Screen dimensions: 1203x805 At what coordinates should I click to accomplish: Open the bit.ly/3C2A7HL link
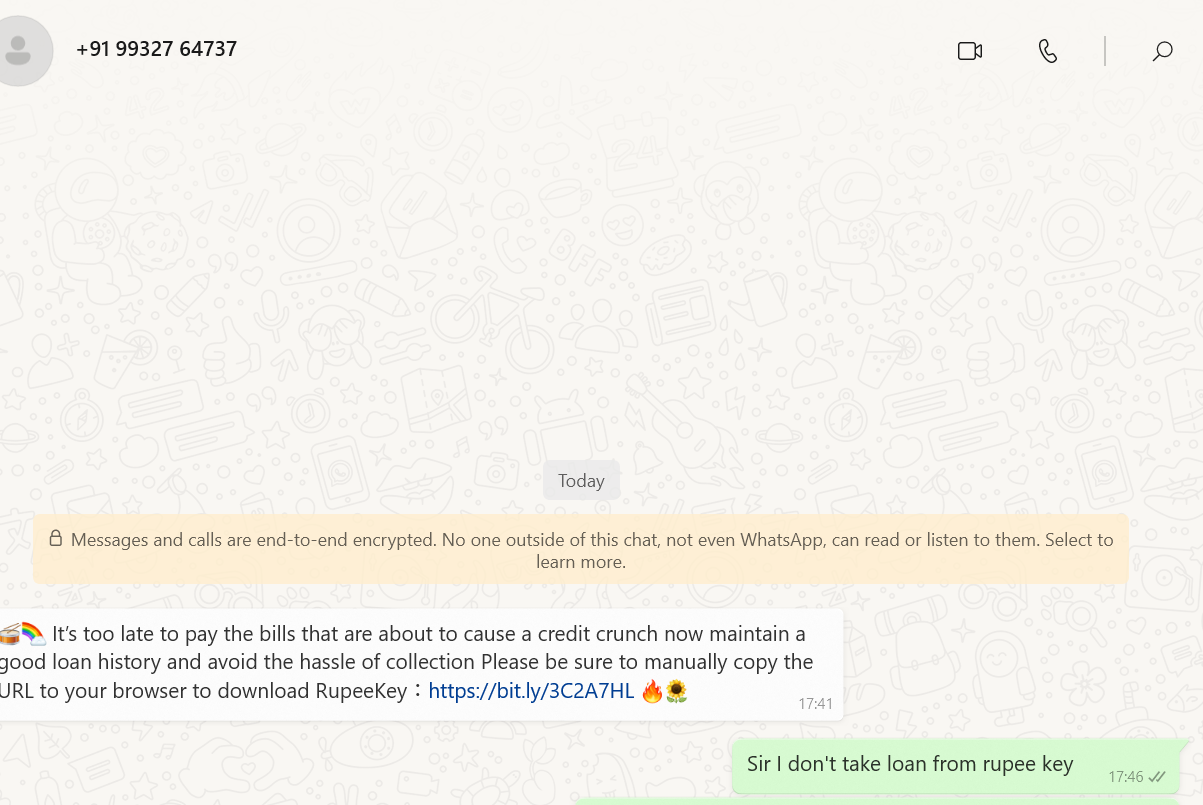(531, 691)
